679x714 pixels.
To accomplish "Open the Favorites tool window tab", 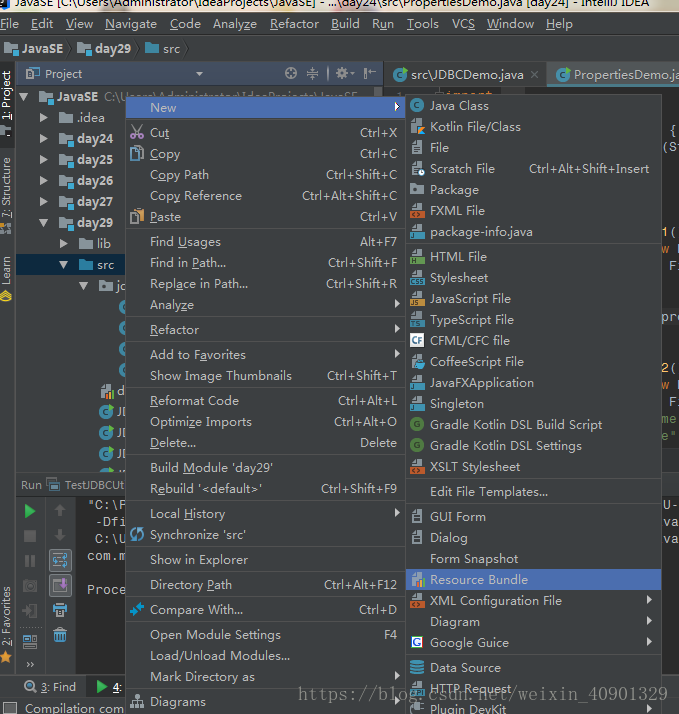I will point(6,623).
